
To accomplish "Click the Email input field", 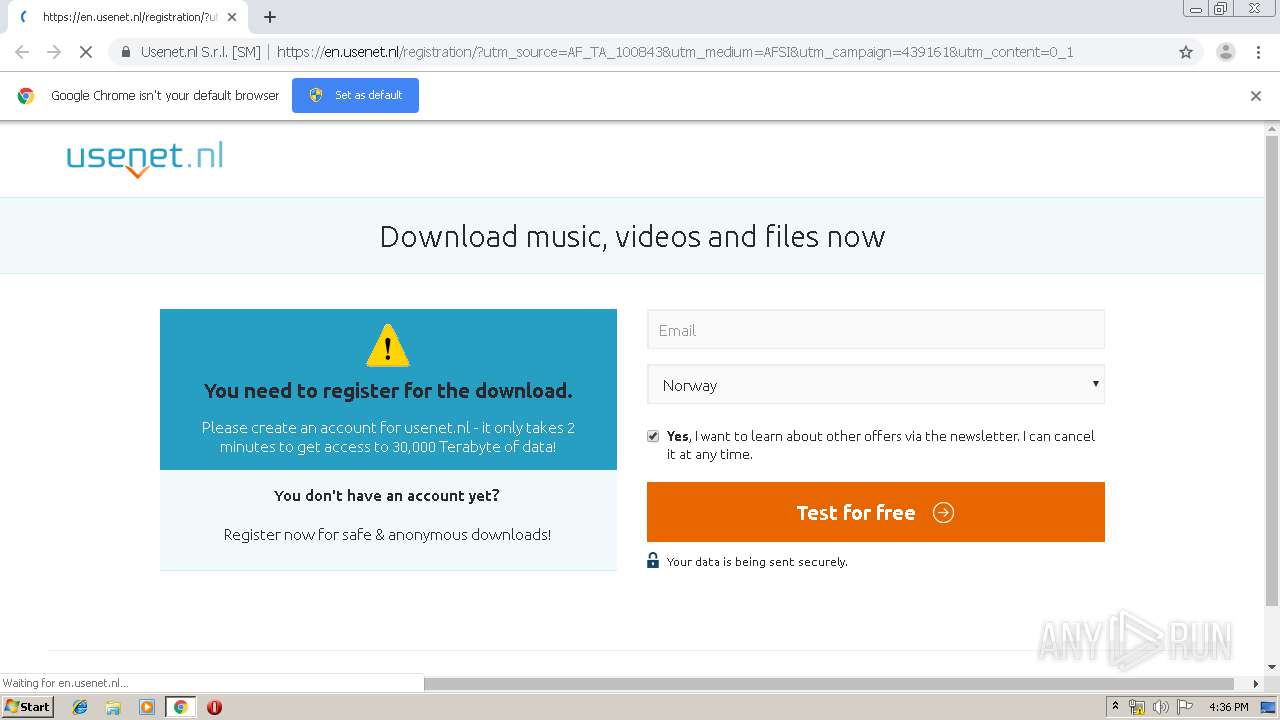I will click(x=876, y=330).
